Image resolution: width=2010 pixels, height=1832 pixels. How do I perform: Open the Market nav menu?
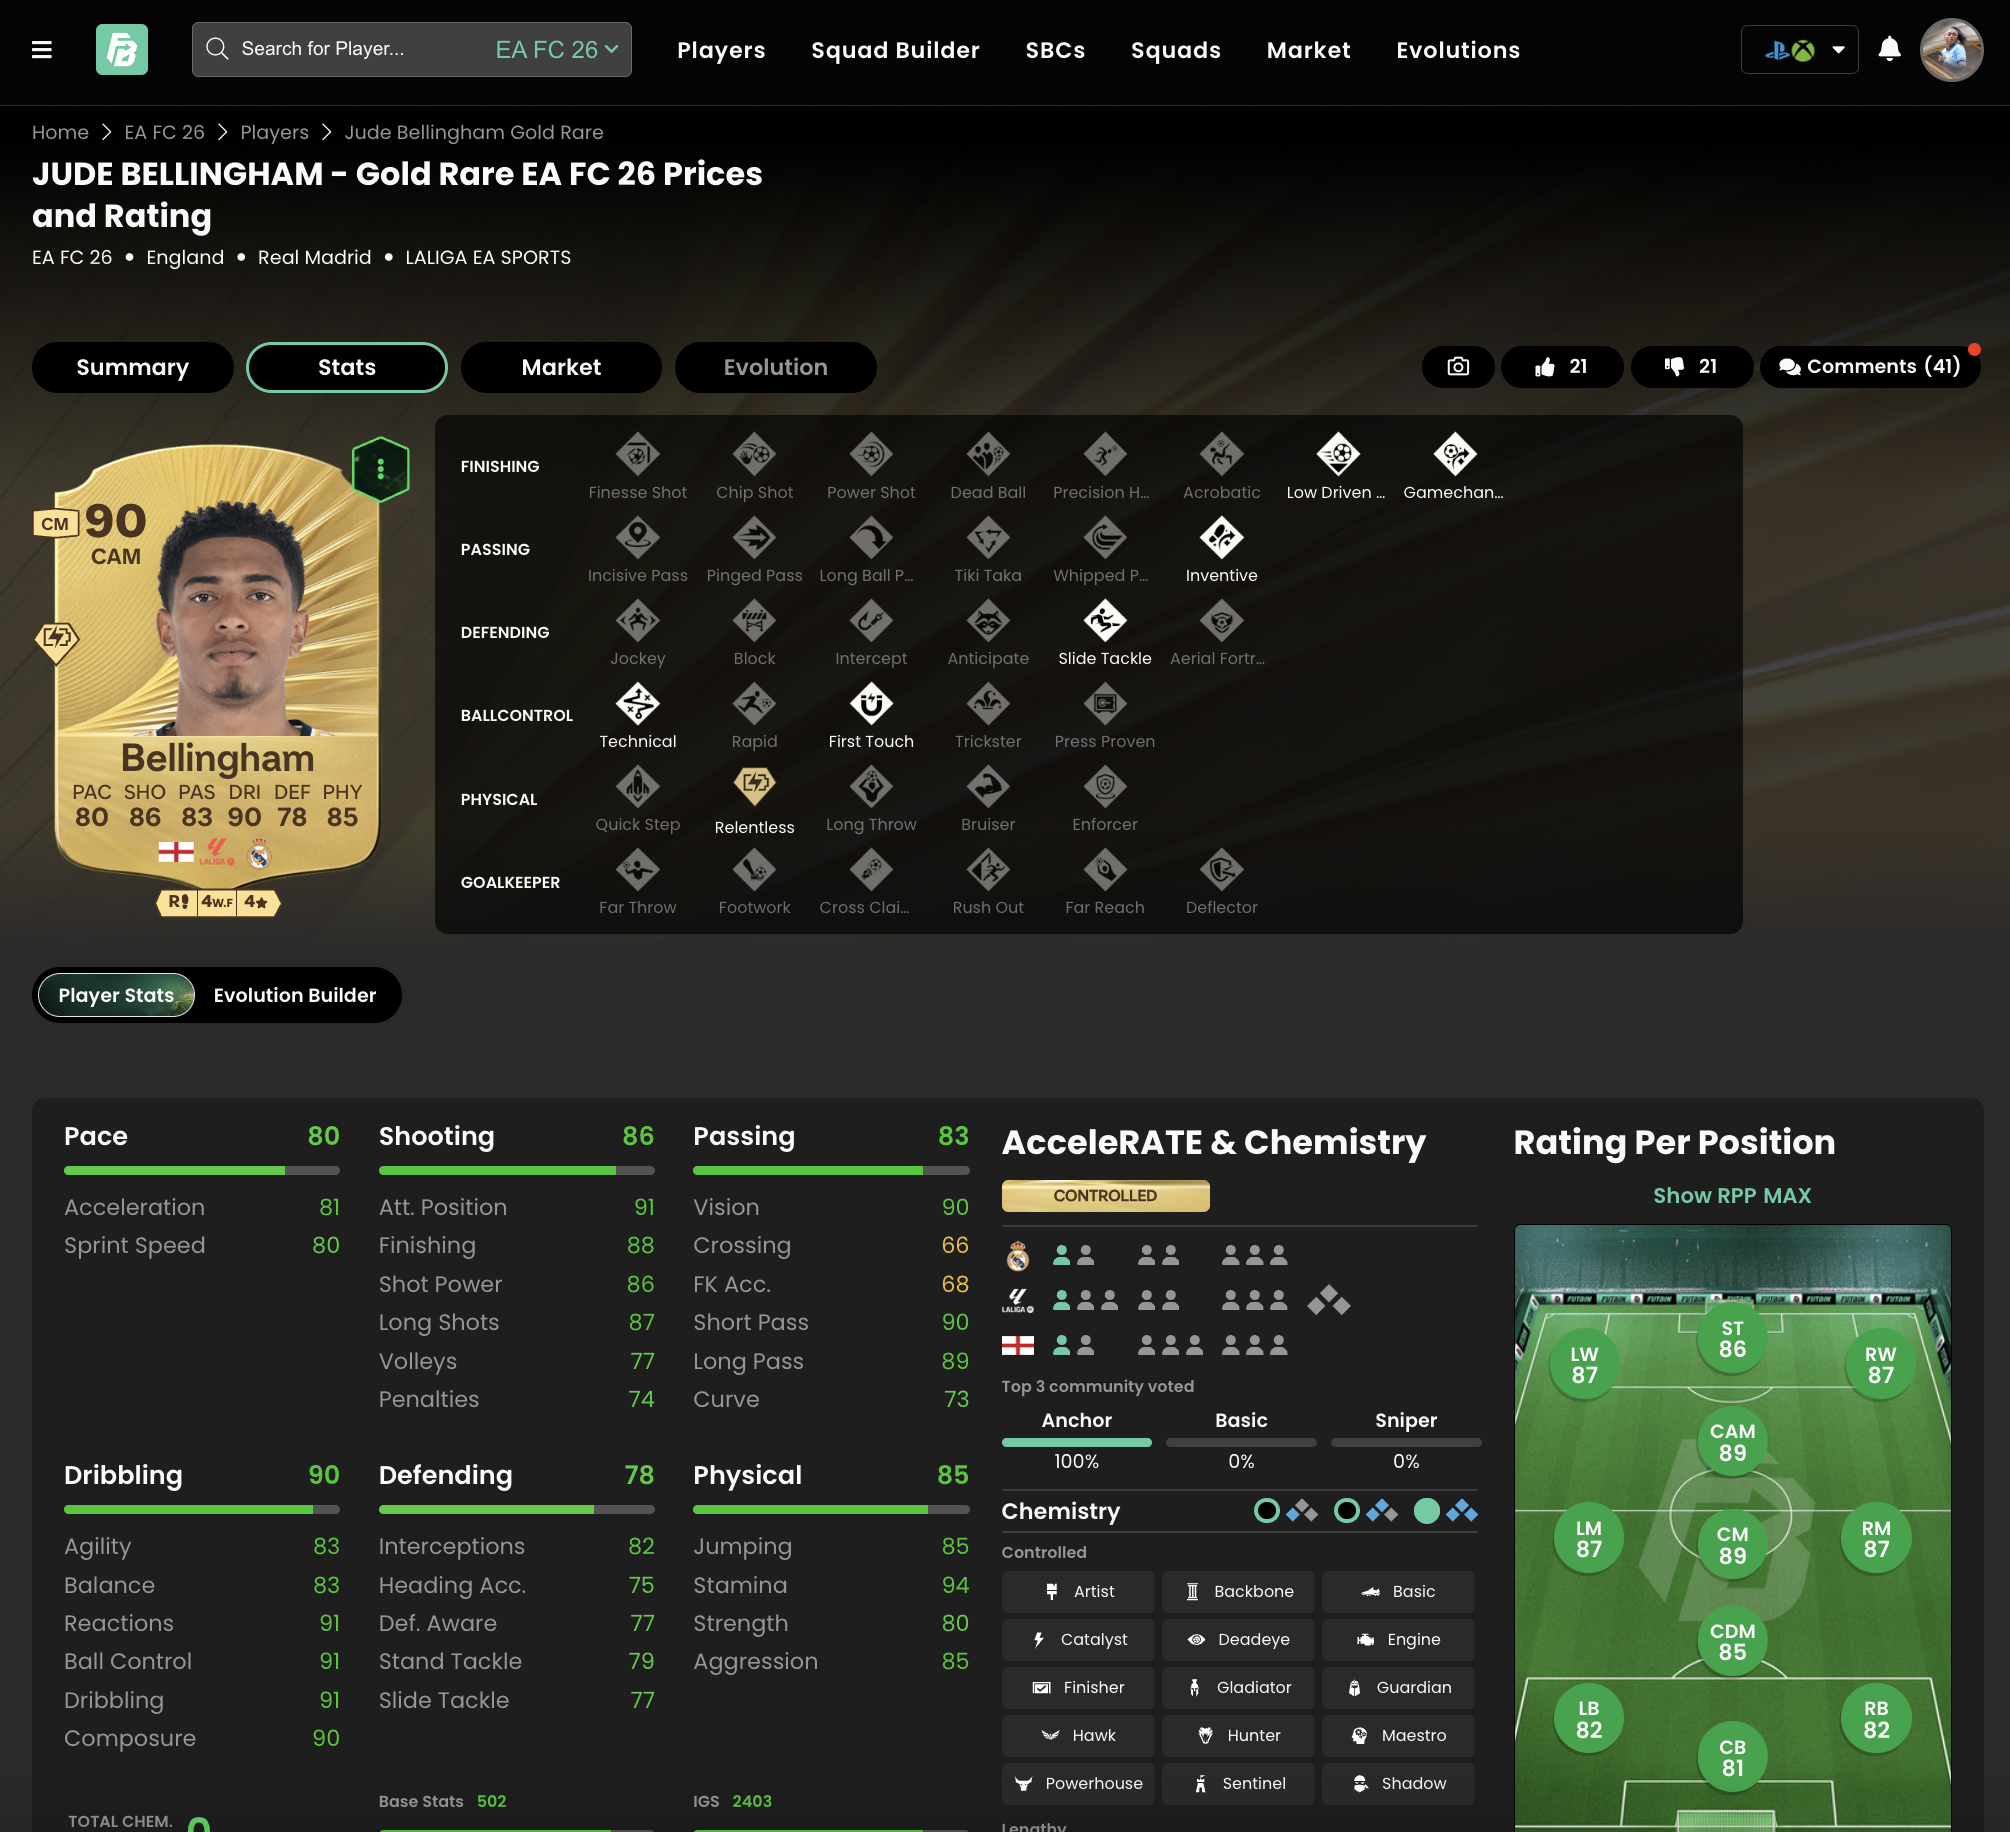point(1308,50)
